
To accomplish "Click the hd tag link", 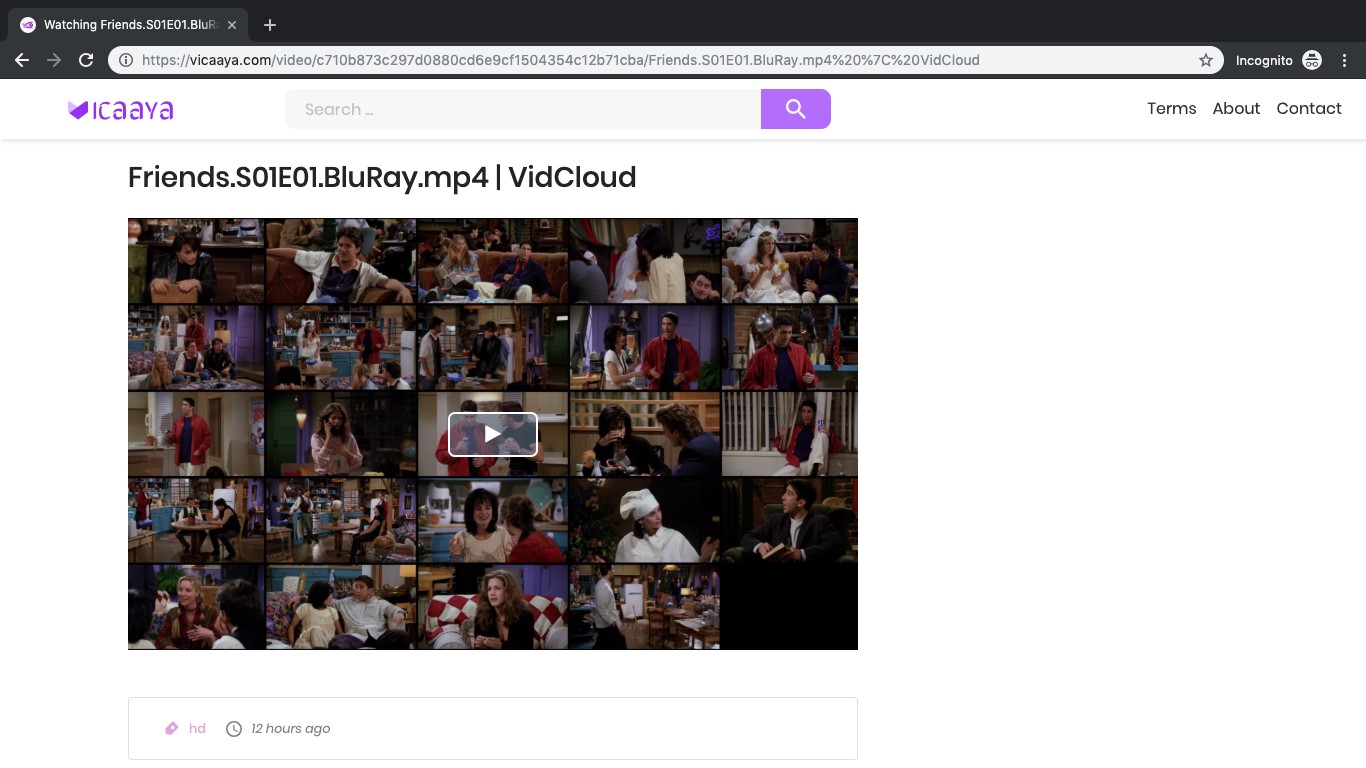I will coord(197,729).
